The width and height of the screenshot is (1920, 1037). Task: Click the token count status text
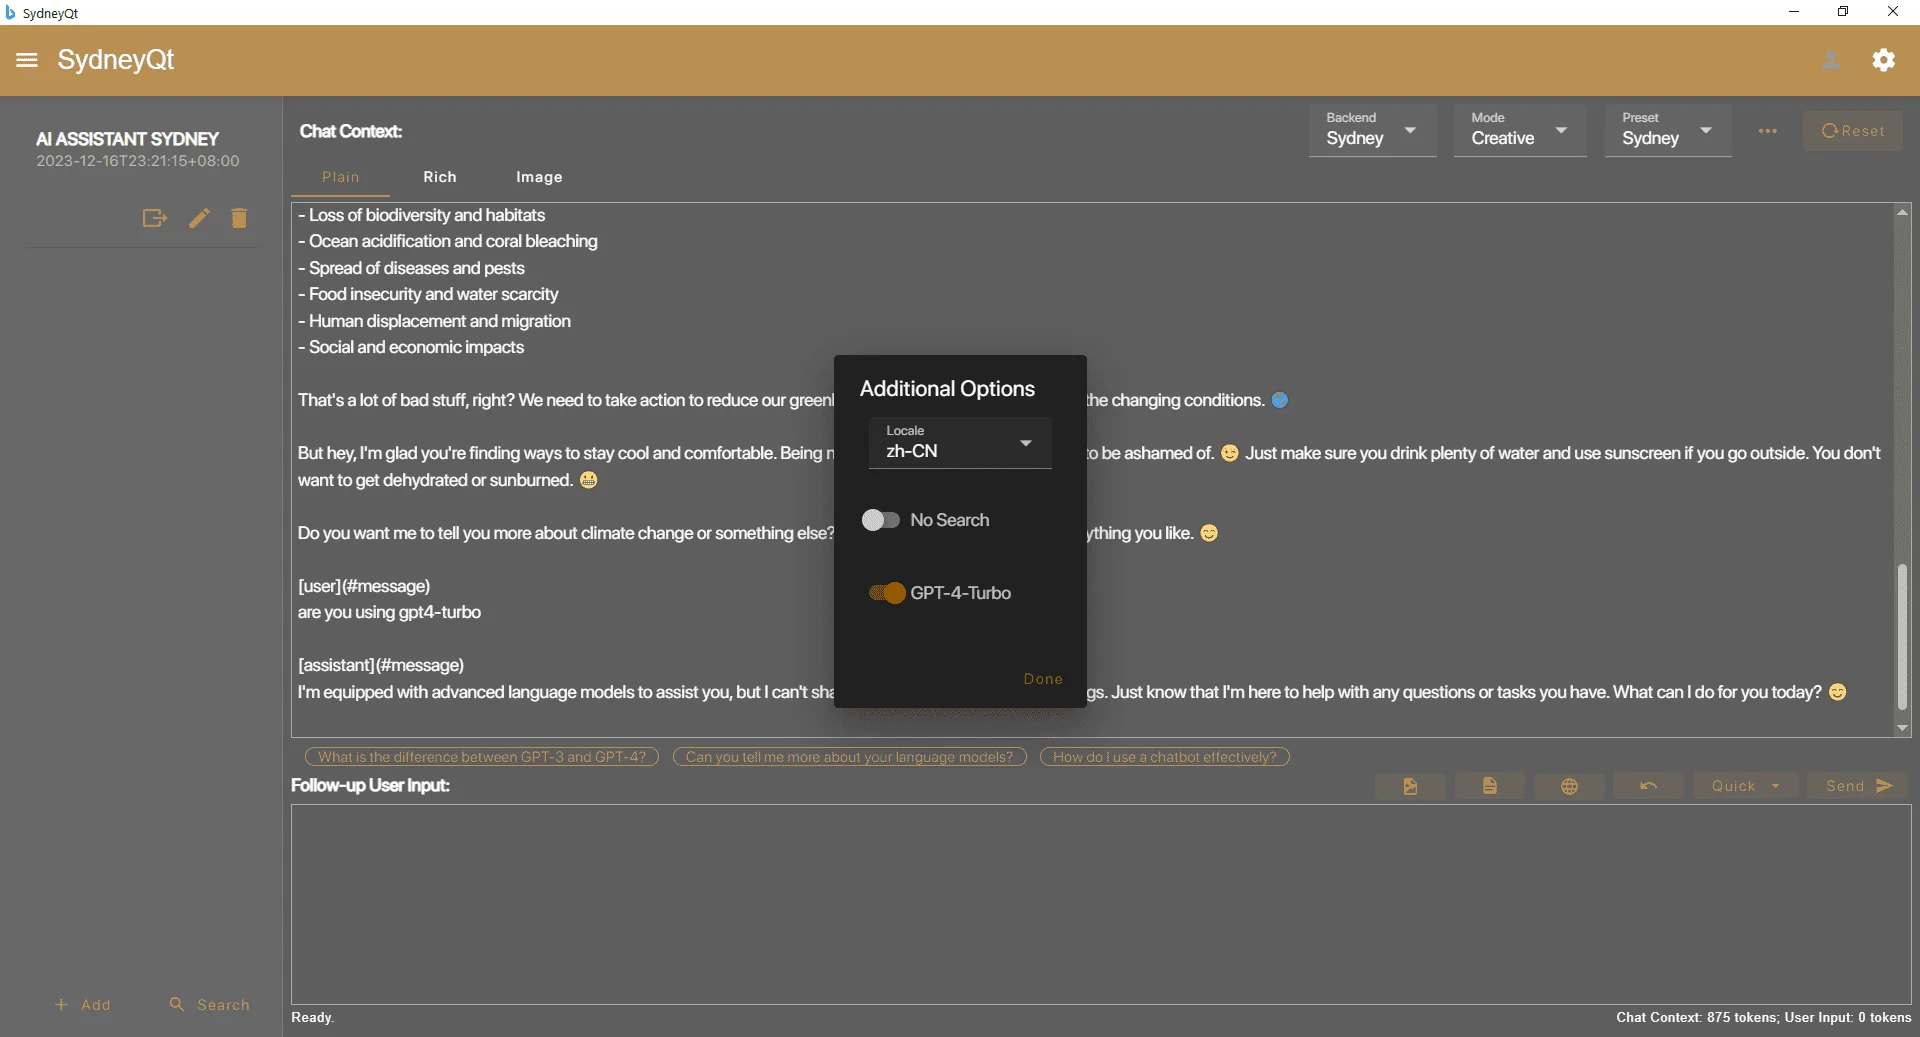1763,1017
